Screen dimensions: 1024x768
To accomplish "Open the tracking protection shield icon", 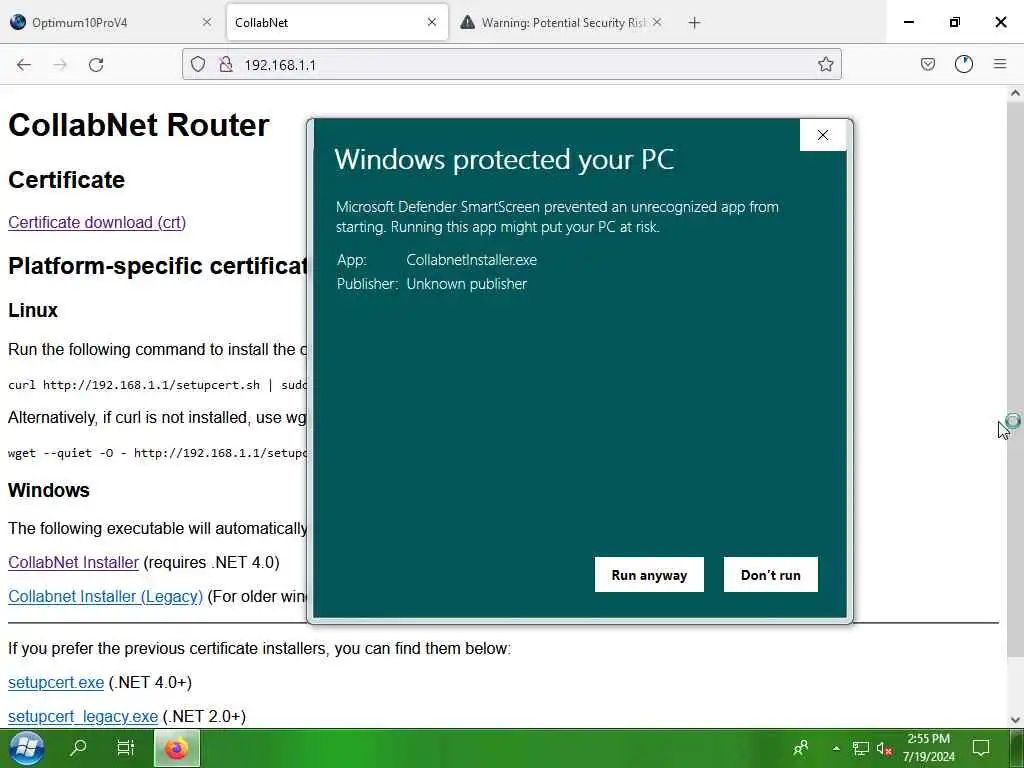I will coord(198,64).
